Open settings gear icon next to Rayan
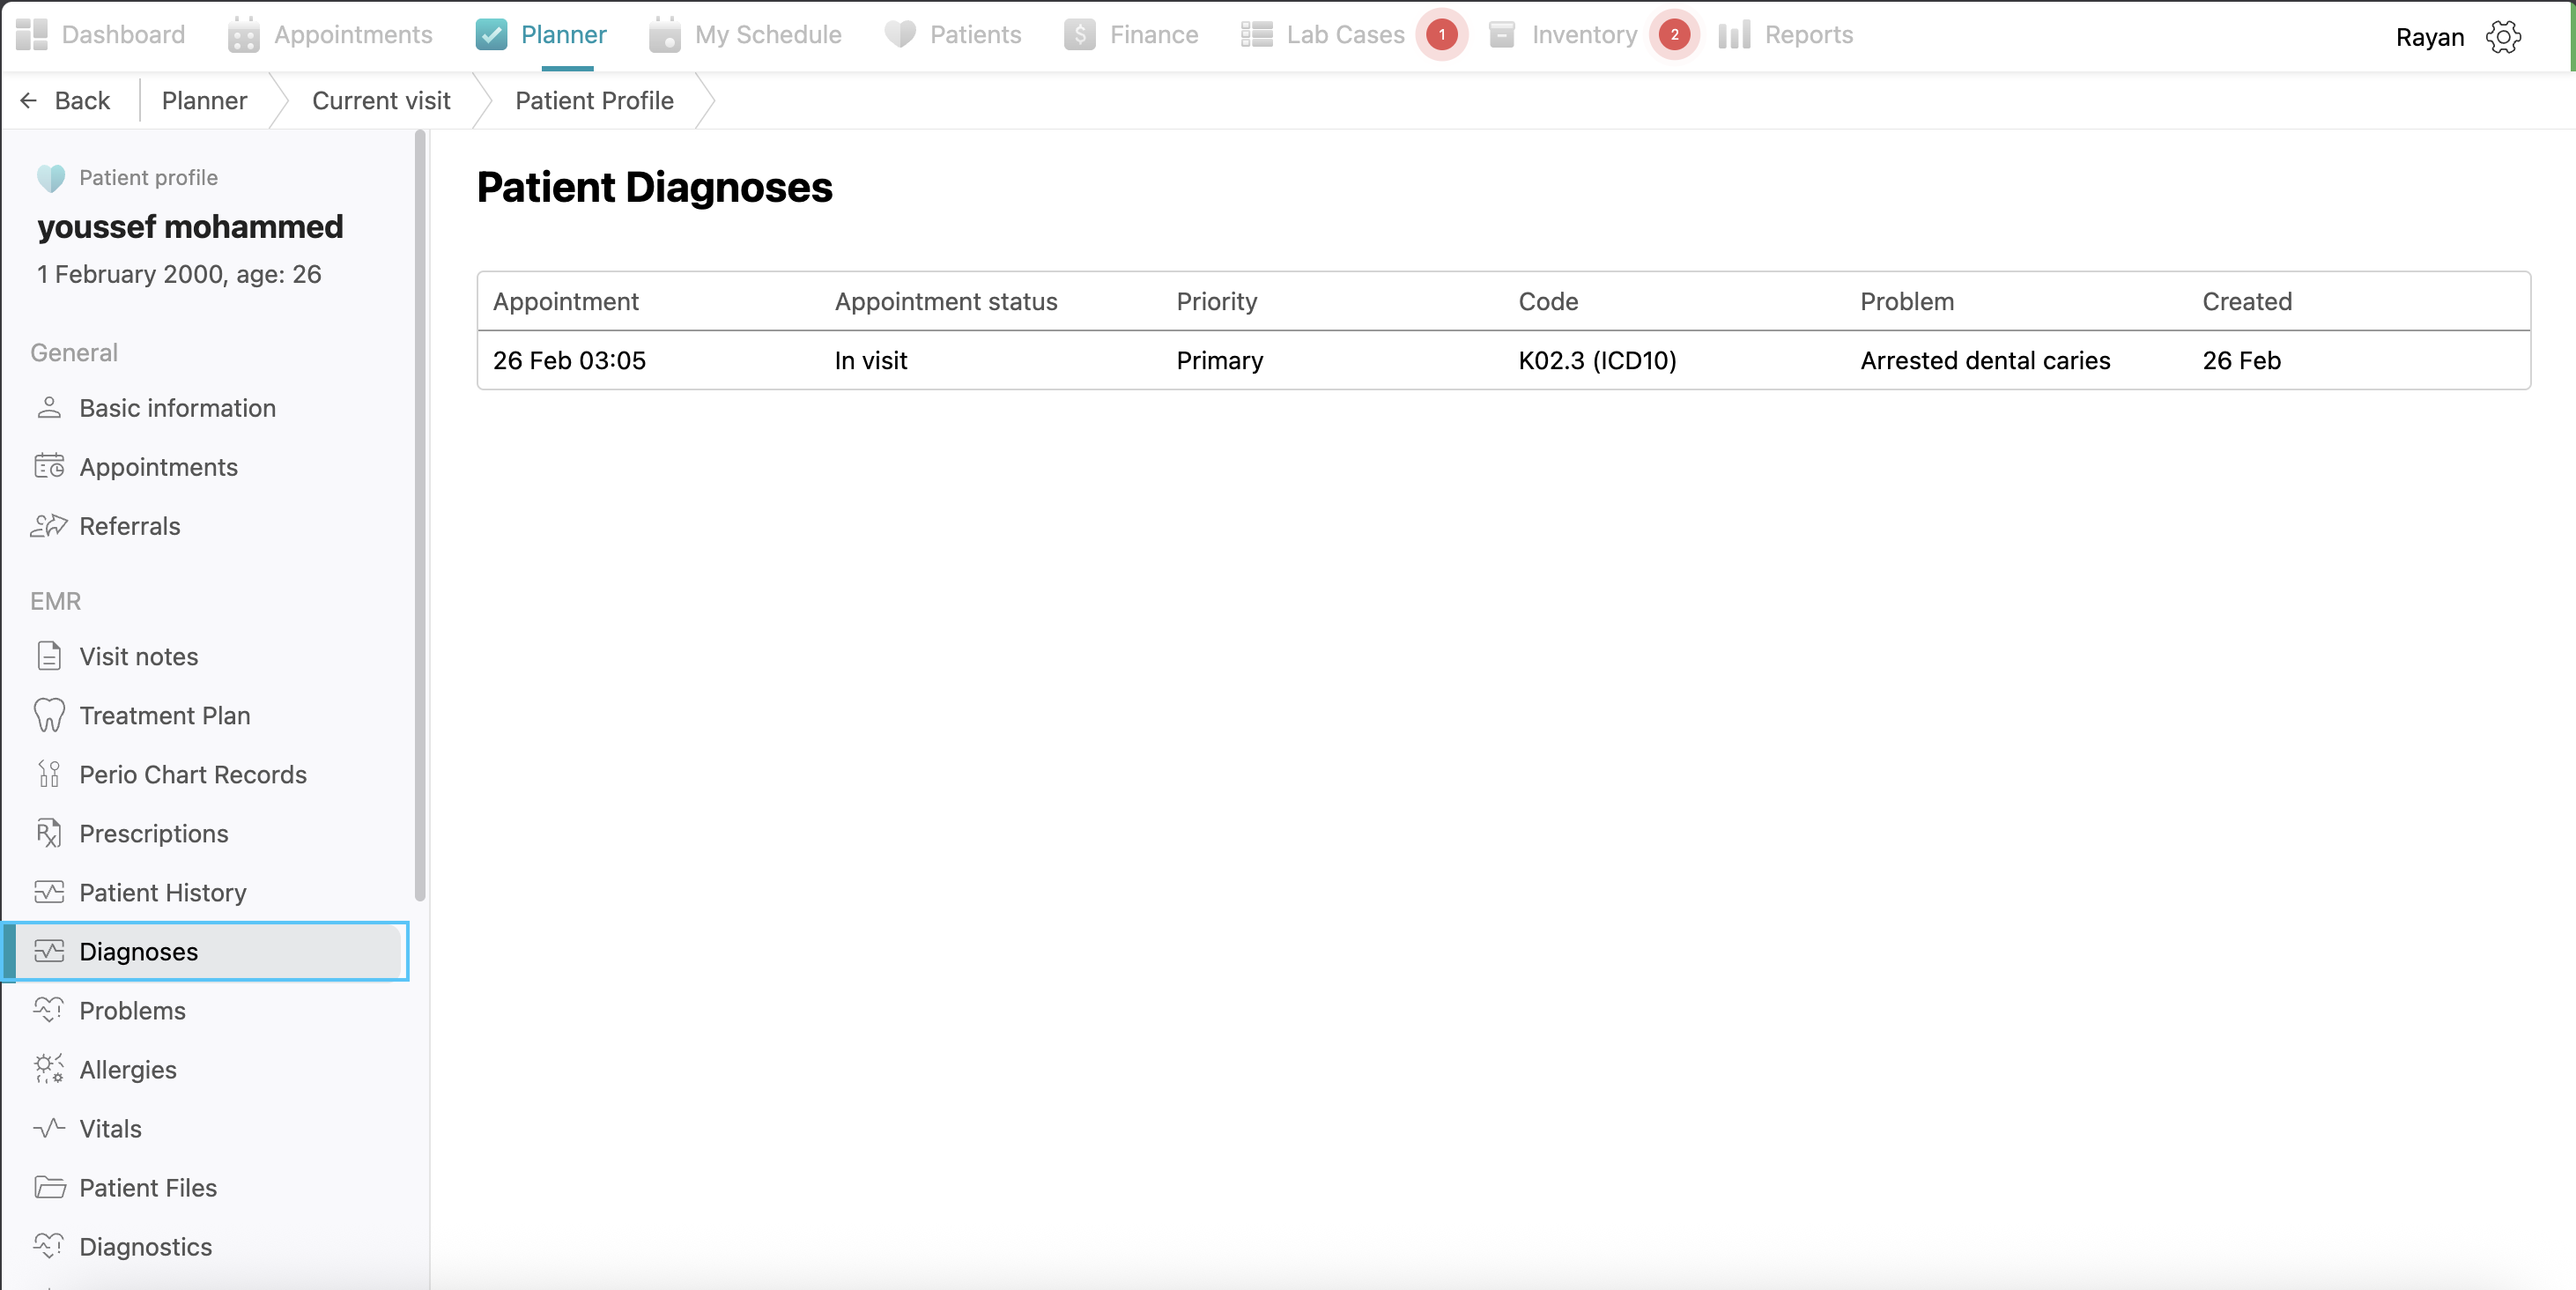The width and height of the screenshot is (2576, 1290). click(2503, 37)
